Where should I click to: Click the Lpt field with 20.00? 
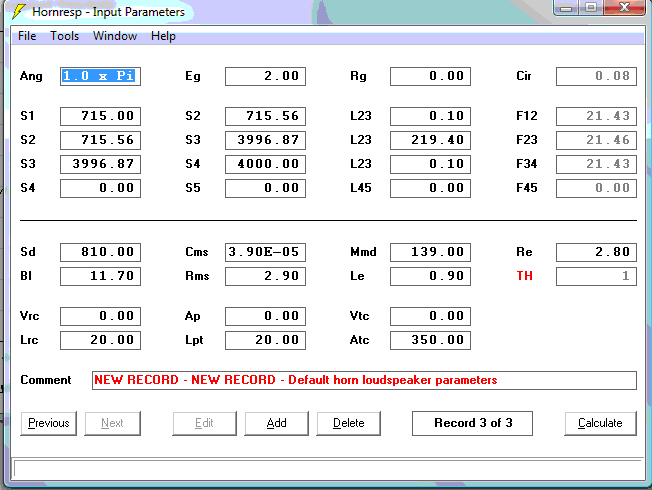[x=265, y=341]
